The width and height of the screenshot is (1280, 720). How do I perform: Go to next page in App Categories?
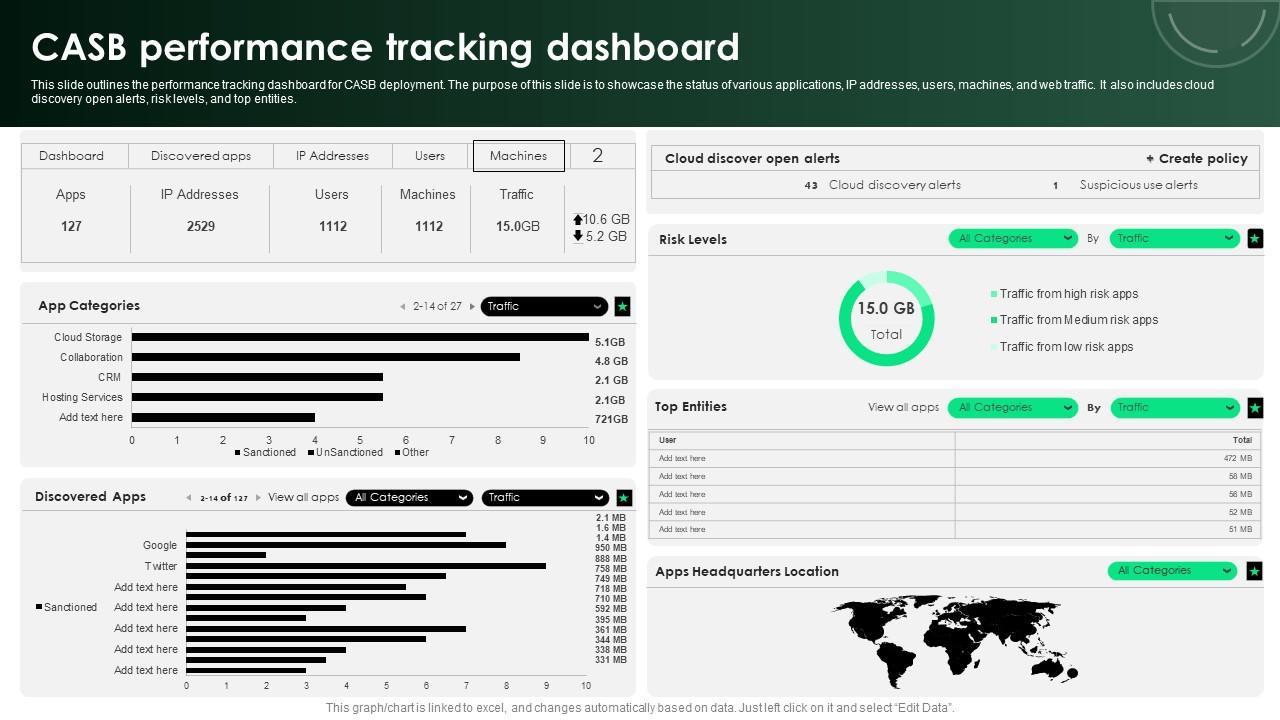(472, 307)
